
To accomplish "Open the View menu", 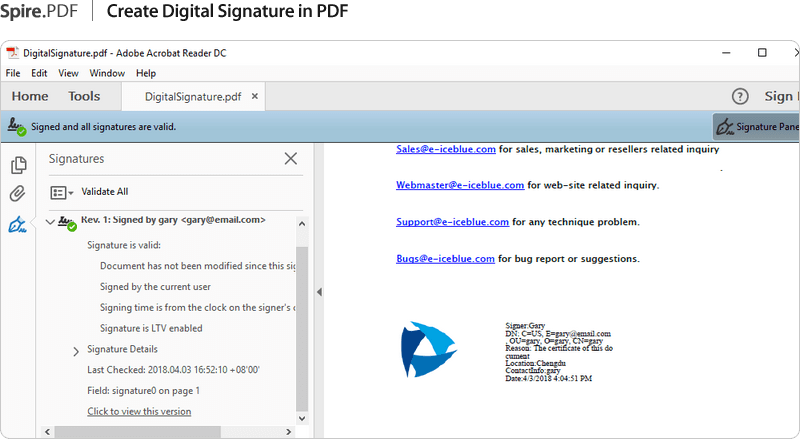I will tap(68, 73).
